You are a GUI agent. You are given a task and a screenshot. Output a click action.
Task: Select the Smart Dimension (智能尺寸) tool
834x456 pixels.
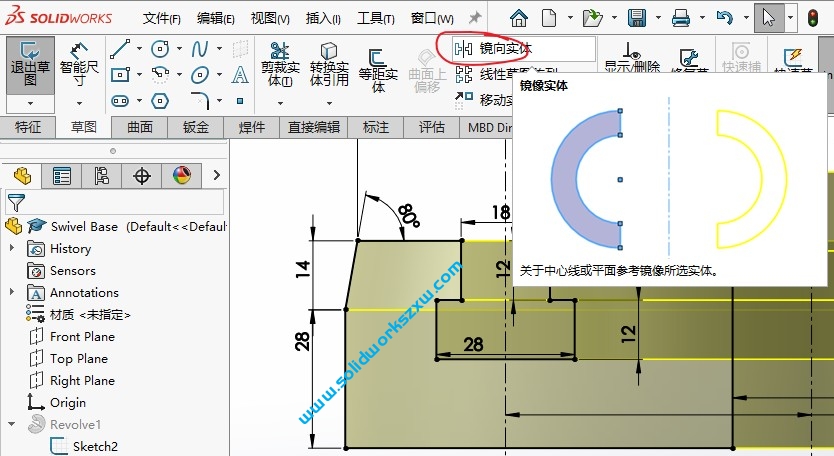click(79, 62)
